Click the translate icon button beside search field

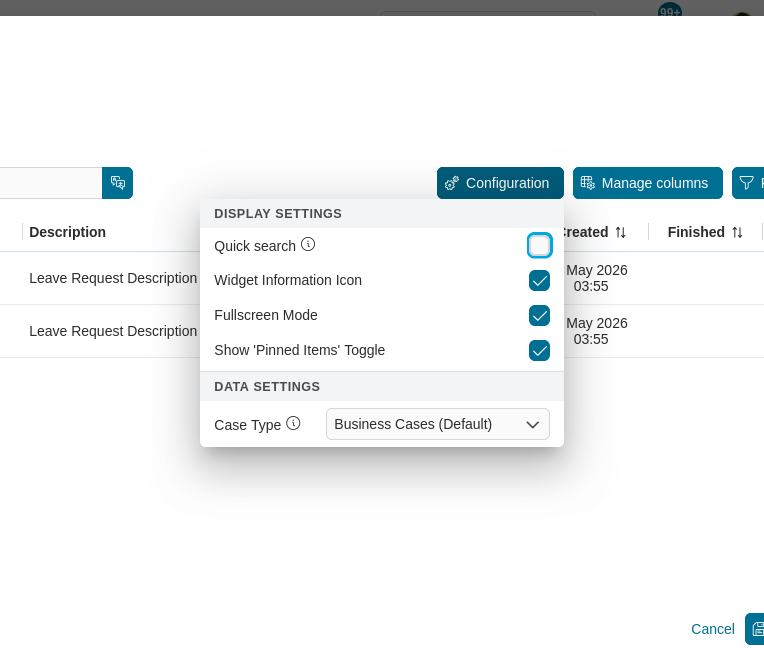pos(117,183)
